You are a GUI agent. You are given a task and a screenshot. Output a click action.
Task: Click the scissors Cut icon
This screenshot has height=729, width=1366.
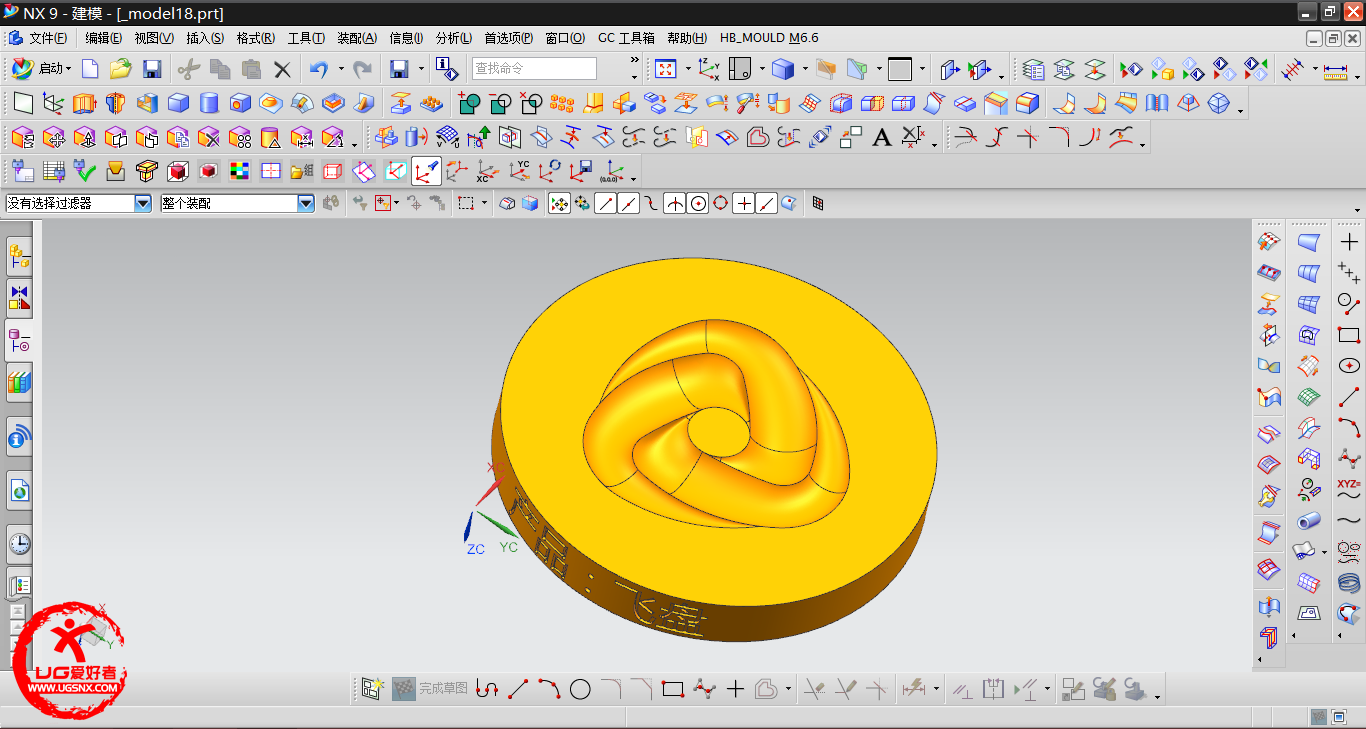pyautogui.click(x=189, y=69)
